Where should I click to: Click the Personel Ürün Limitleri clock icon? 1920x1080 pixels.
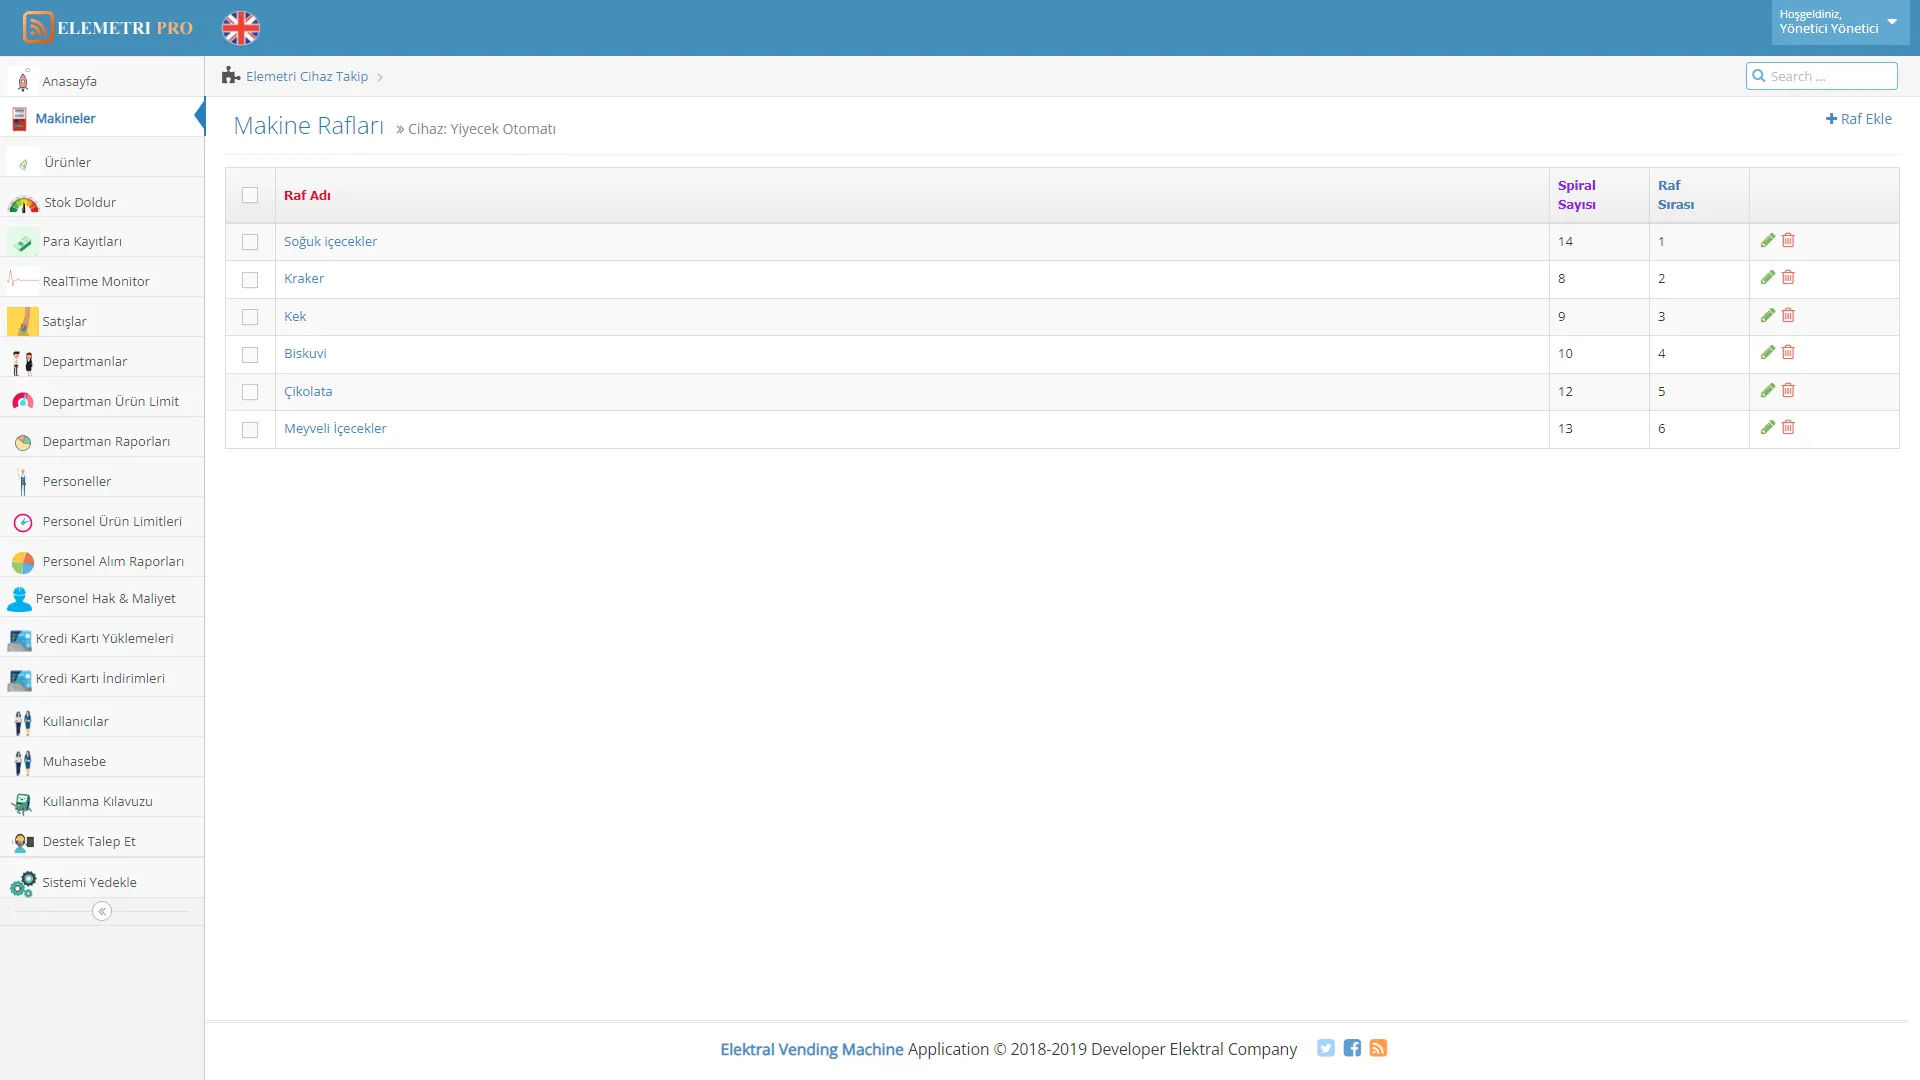[x=23, y=522]
